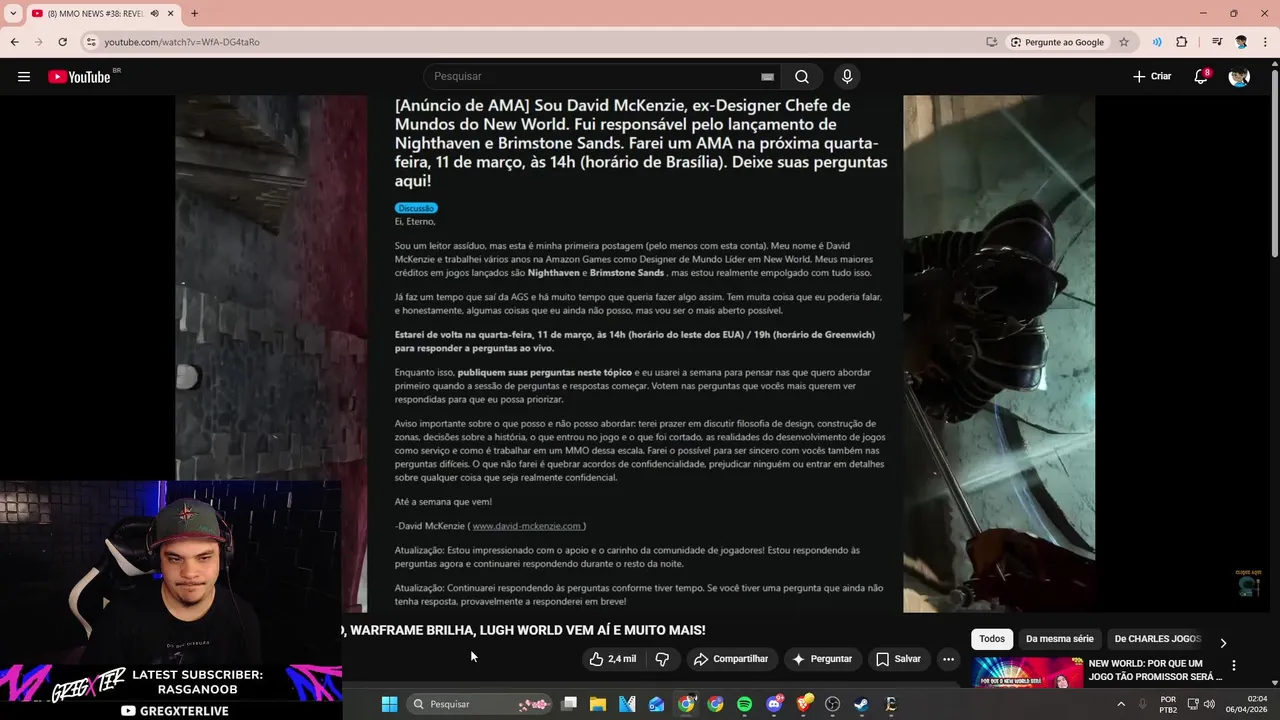Switch the POR PTB2 input language
The image size is (1280, 720).
(x=1168, y=704)
